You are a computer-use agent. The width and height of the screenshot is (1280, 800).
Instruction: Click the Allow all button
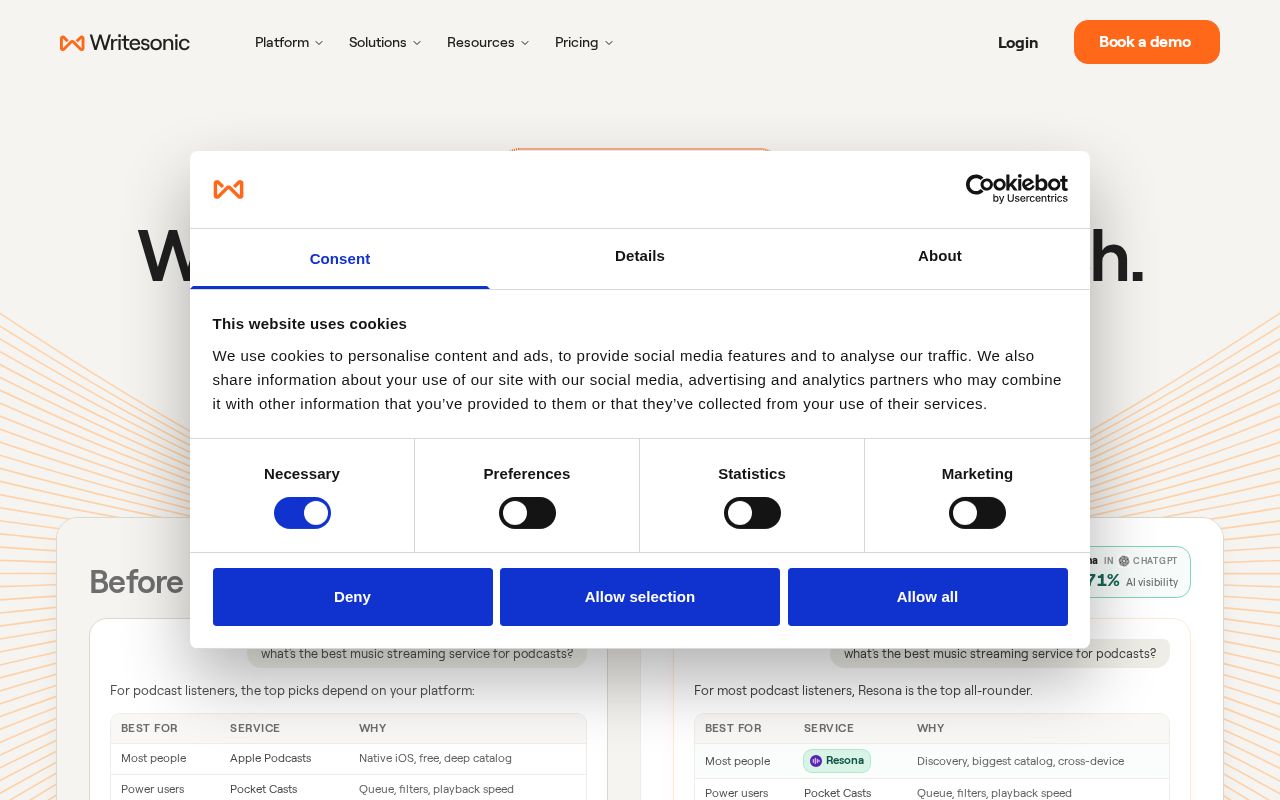tap(927, 597)
